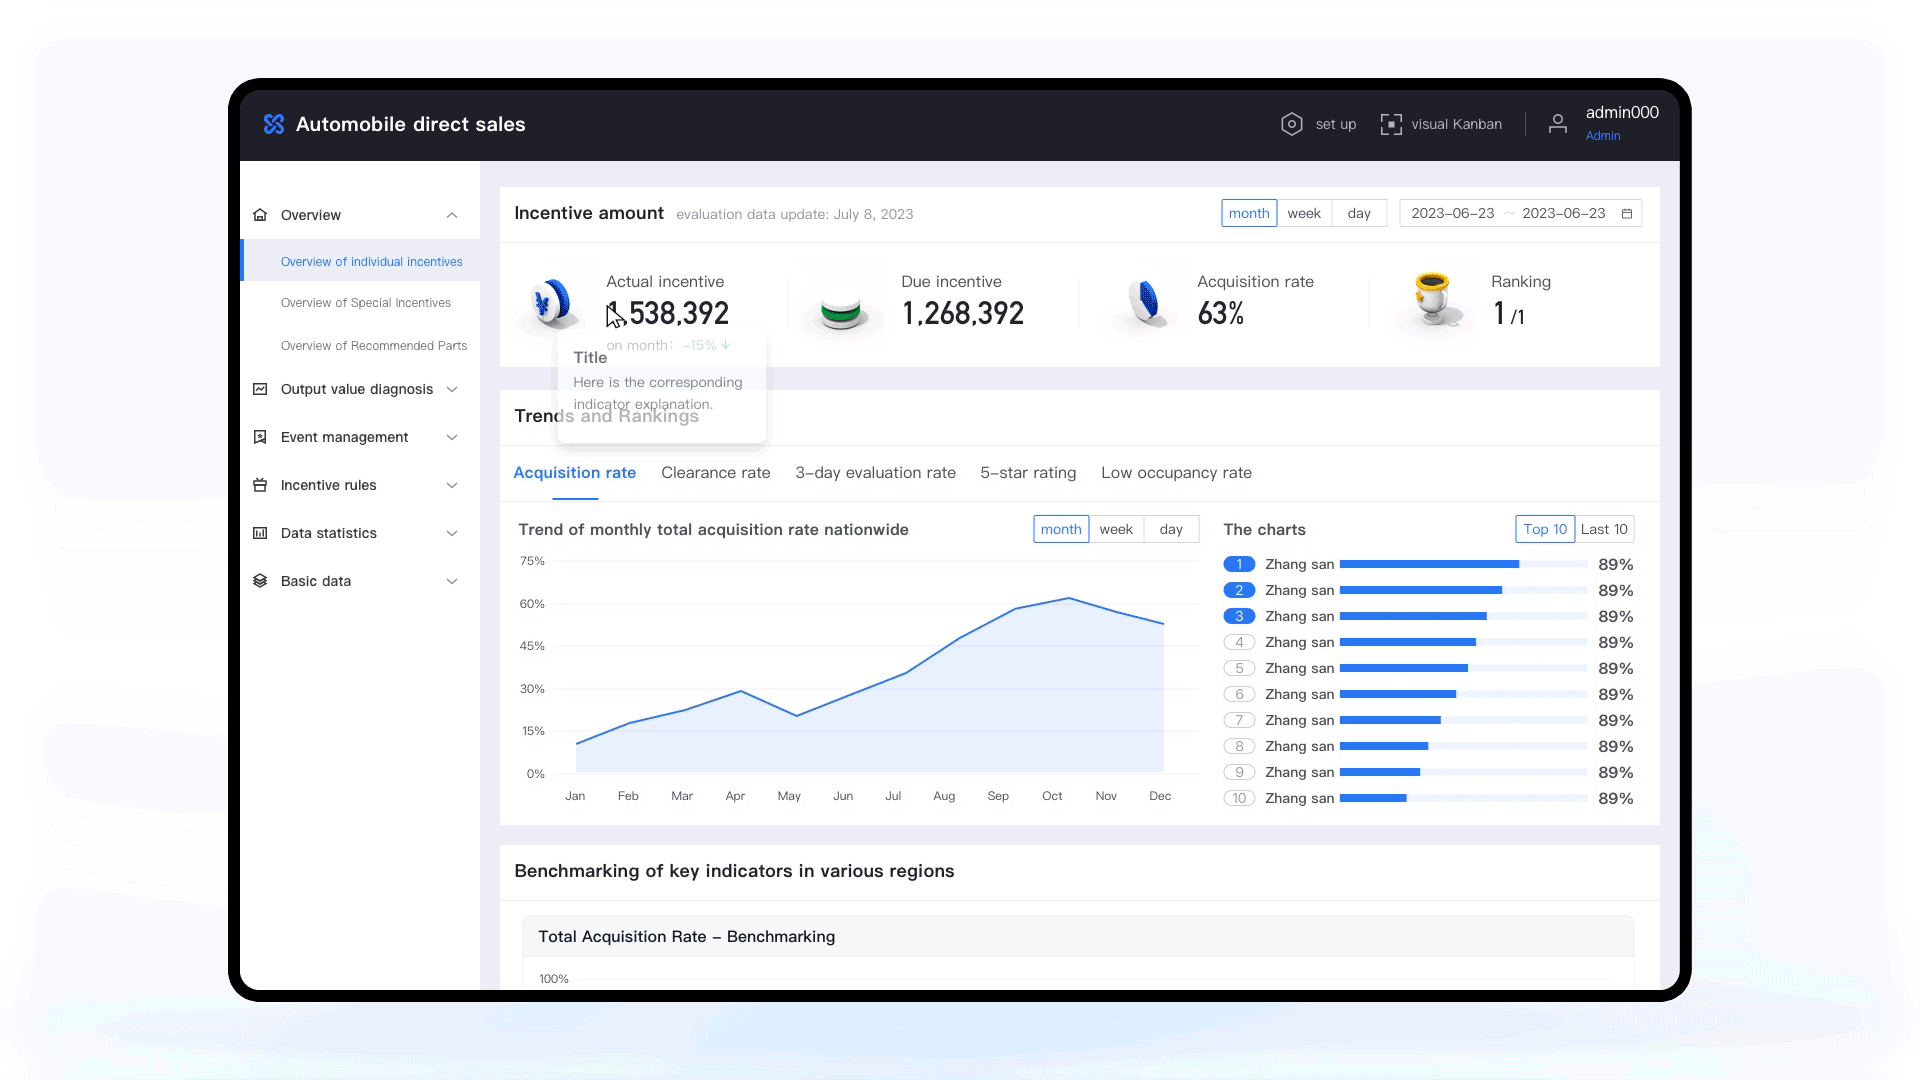Screen dimensions: 1920x1080
Task: Switch The charts to Last 10
Action: (1604, 529)
